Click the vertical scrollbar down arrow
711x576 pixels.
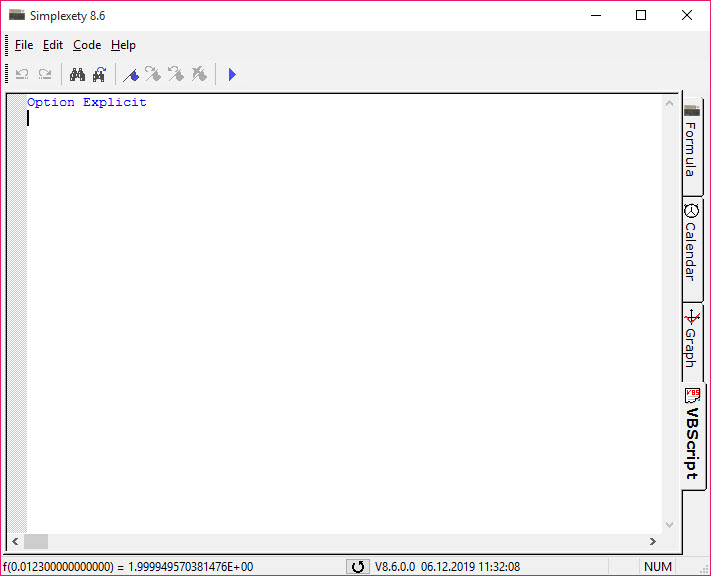(x=669, y=525)
